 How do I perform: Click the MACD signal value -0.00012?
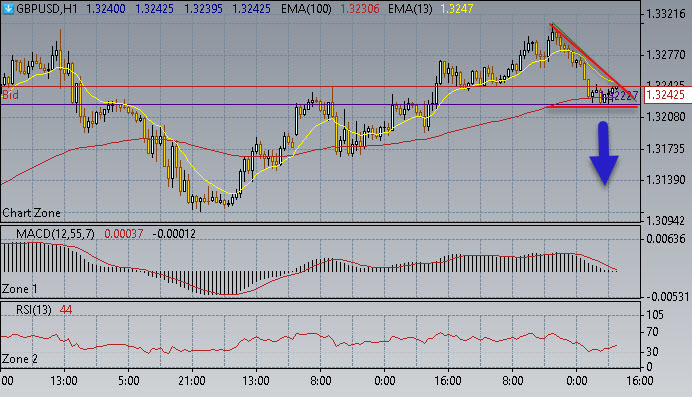pyautogui.click(x=174, y=234)
